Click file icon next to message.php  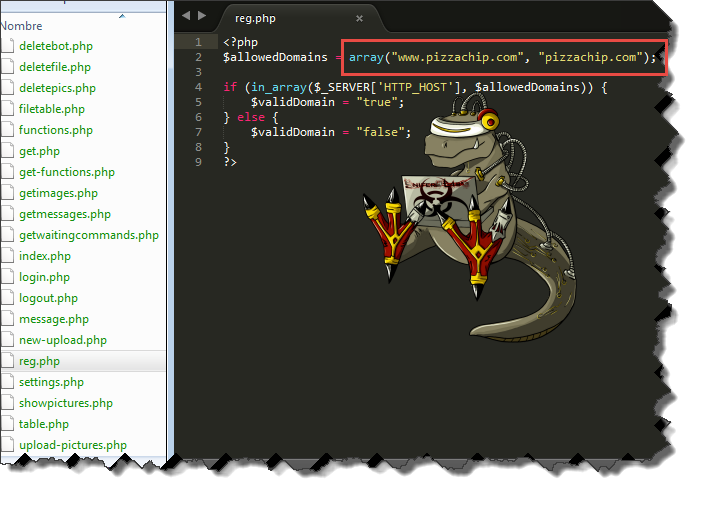[7, 319]
